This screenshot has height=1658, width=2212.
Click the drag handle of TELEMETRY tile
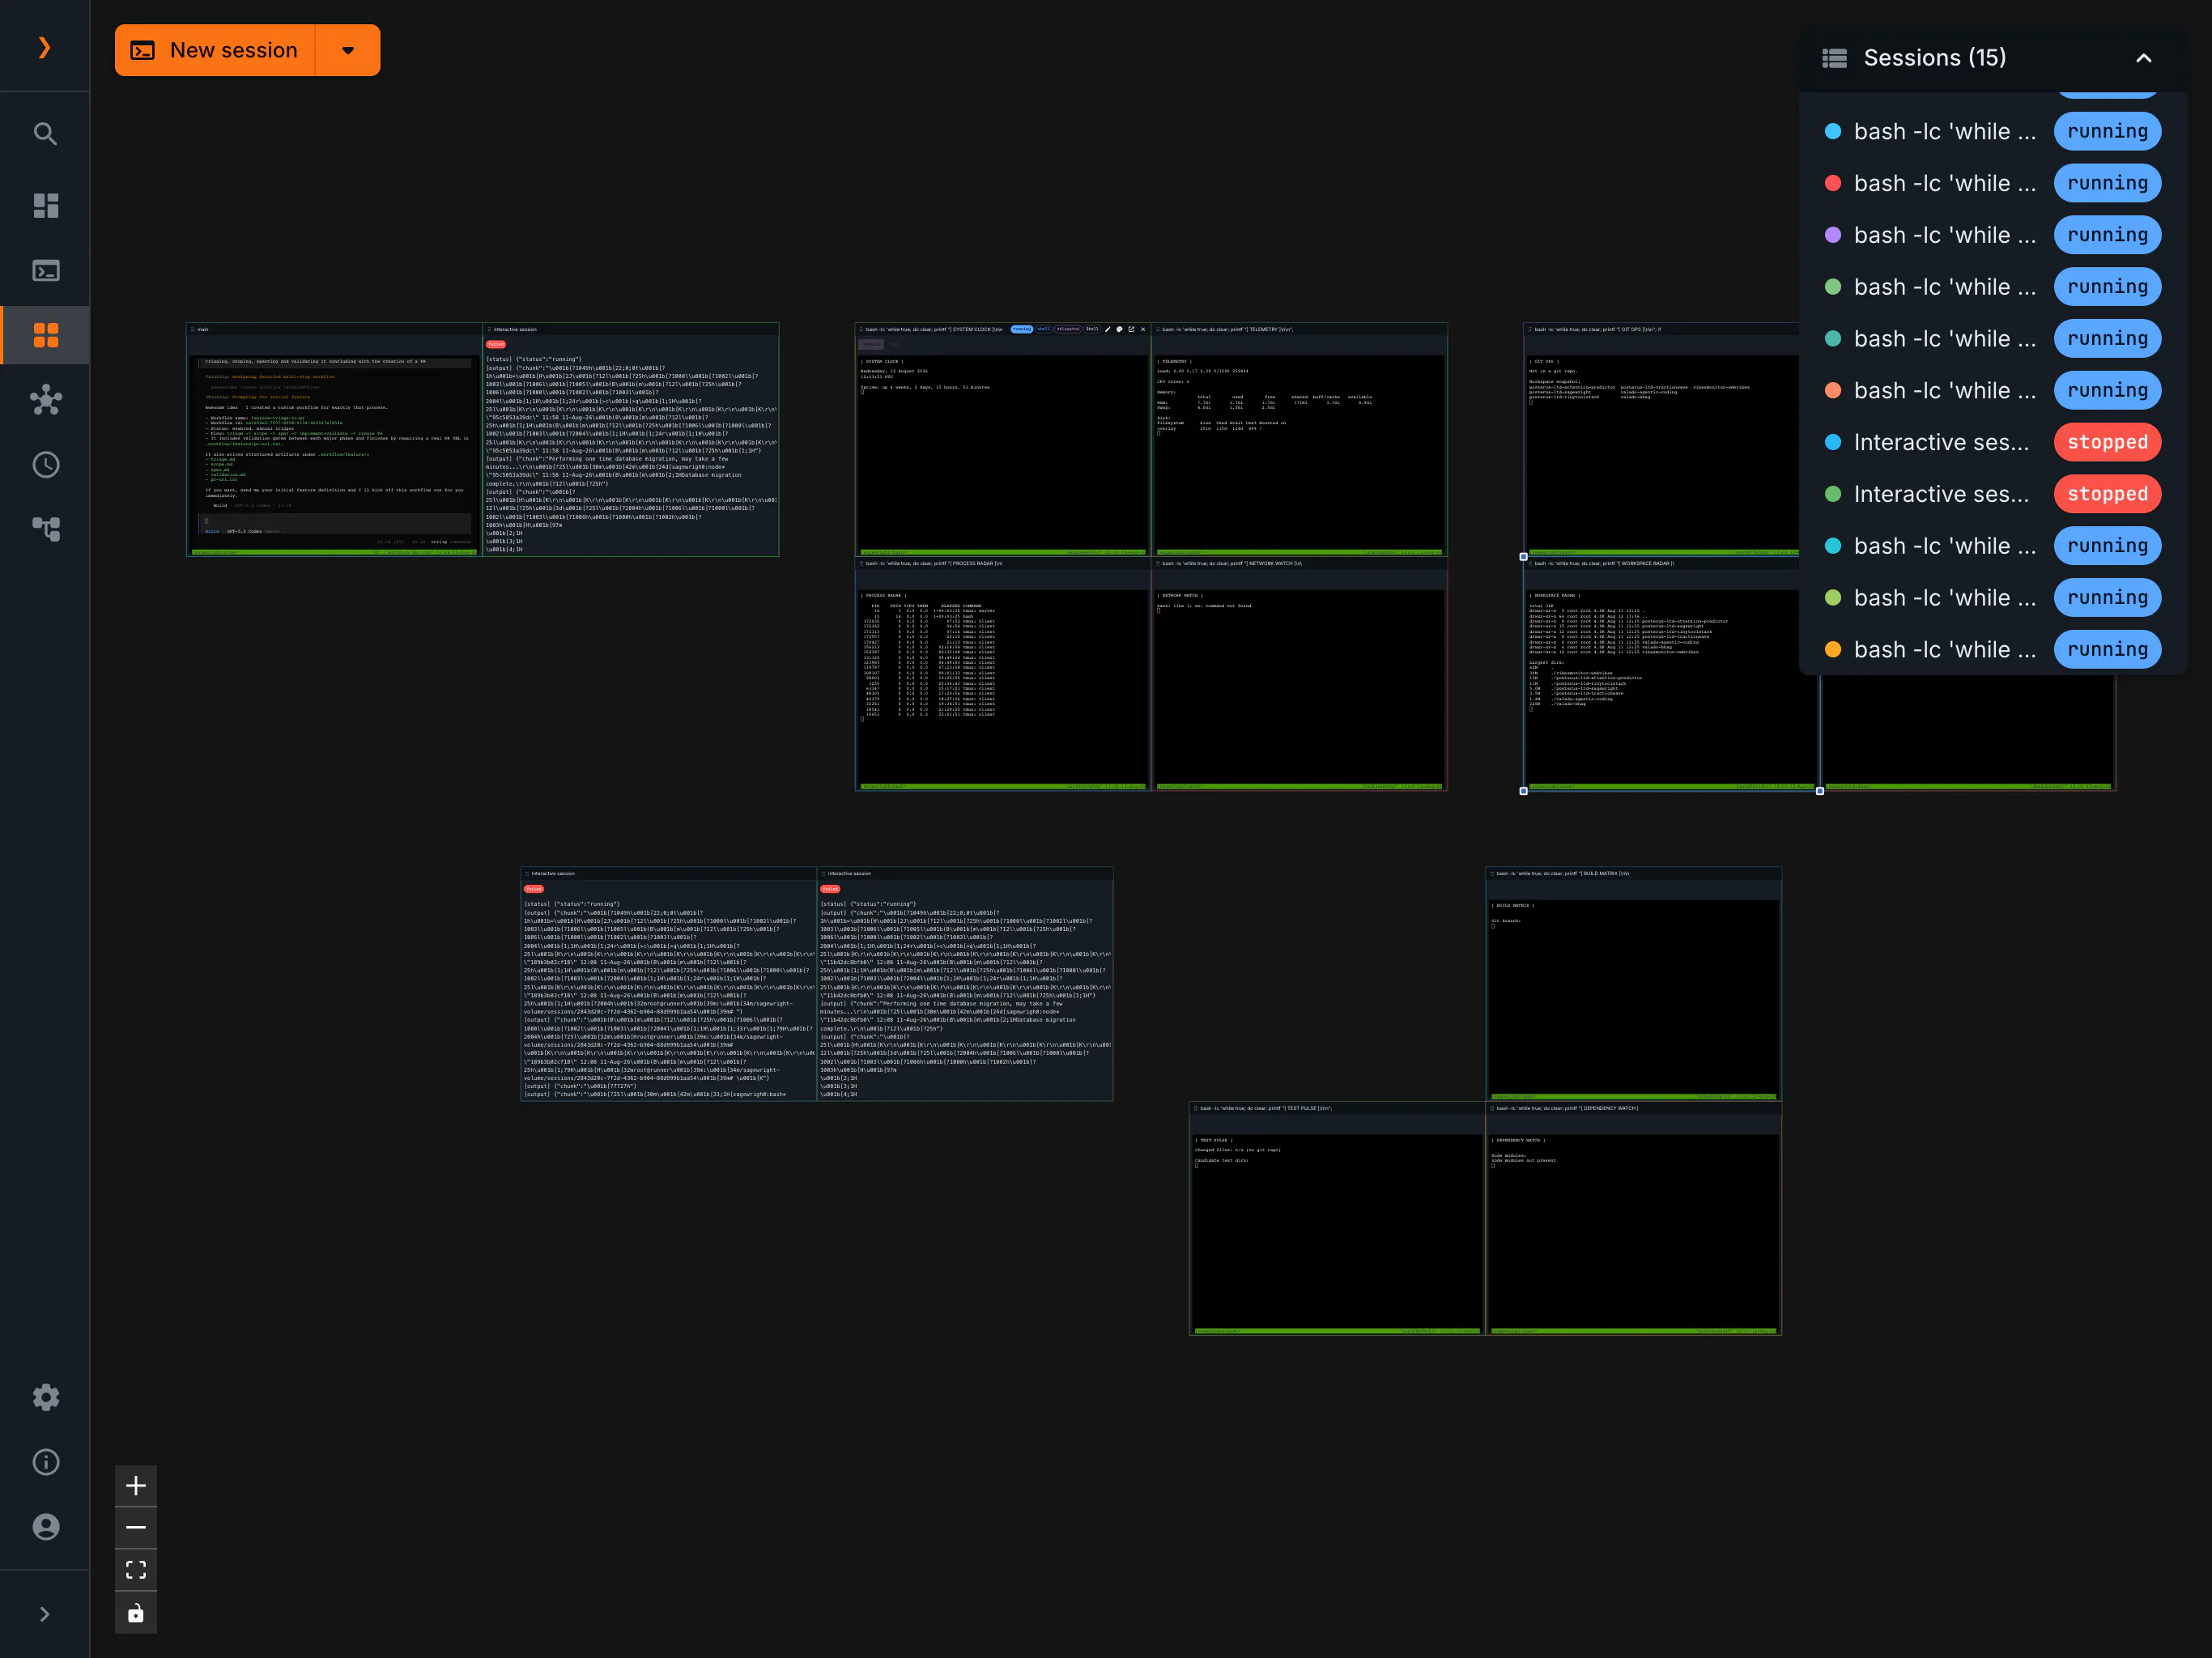click(x=1157, y=329)
